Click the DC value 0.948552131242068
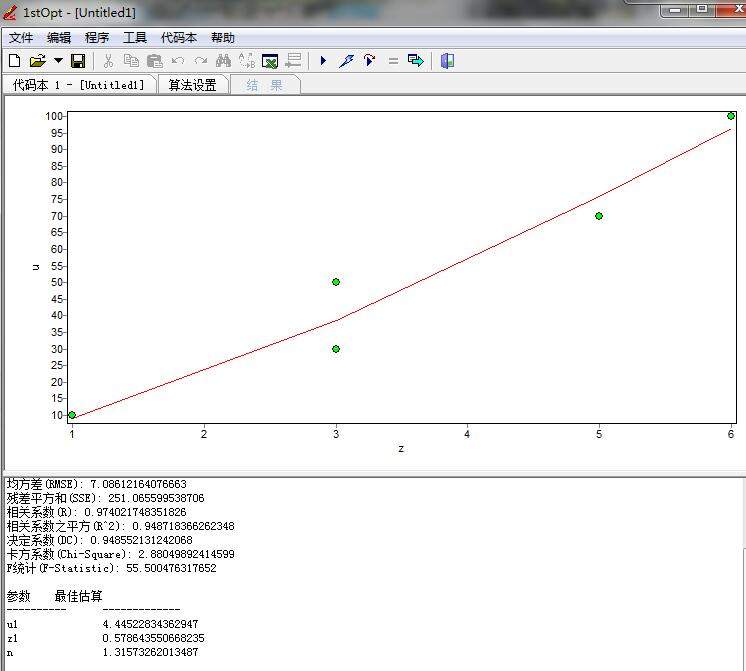 tap(141, 540)
